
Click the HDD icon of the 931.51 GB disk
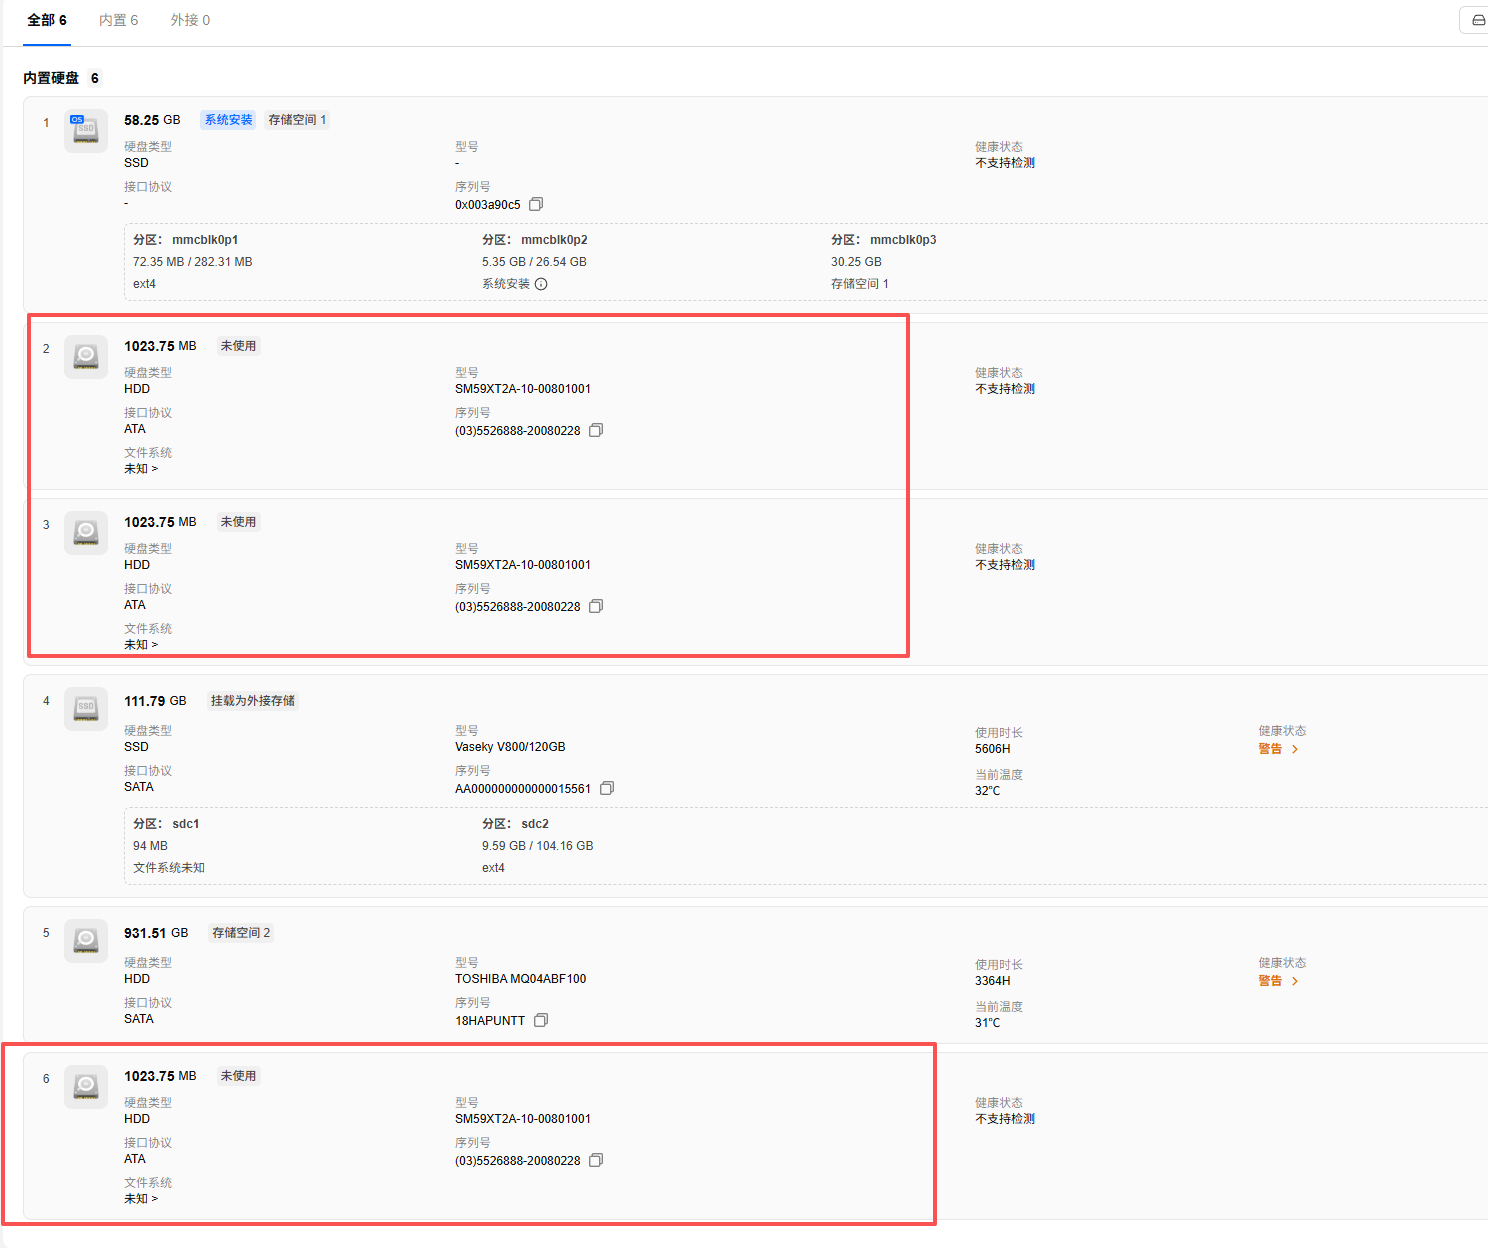(86, 941)
